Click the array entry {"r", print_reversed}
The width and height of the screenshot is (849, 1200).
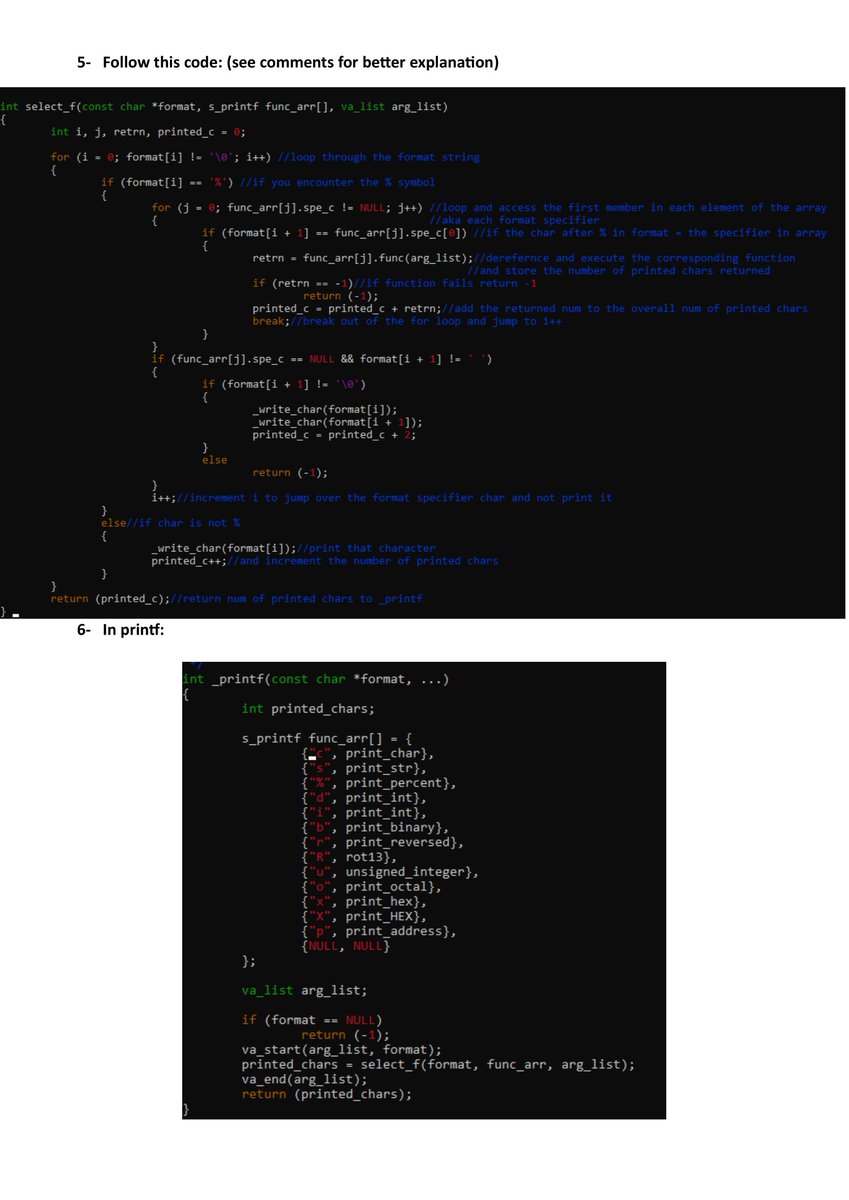384,843
